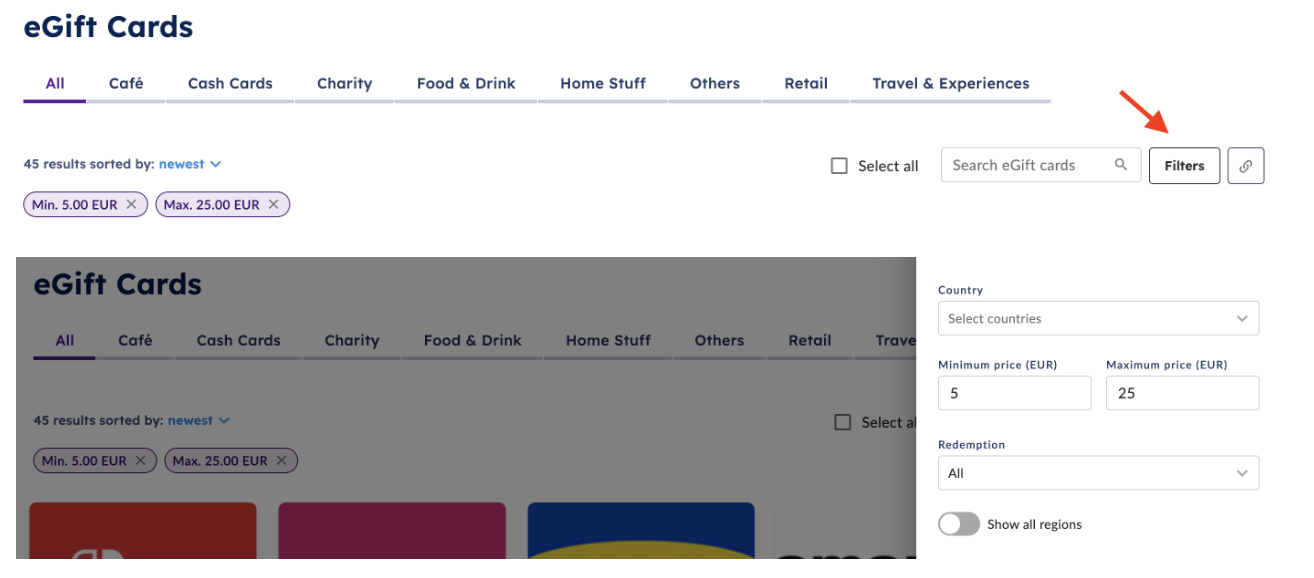This screenshot has height=578, width=1314.
Task: Tick the dimmed lower Select all checkbox
Action: [842, 422]
